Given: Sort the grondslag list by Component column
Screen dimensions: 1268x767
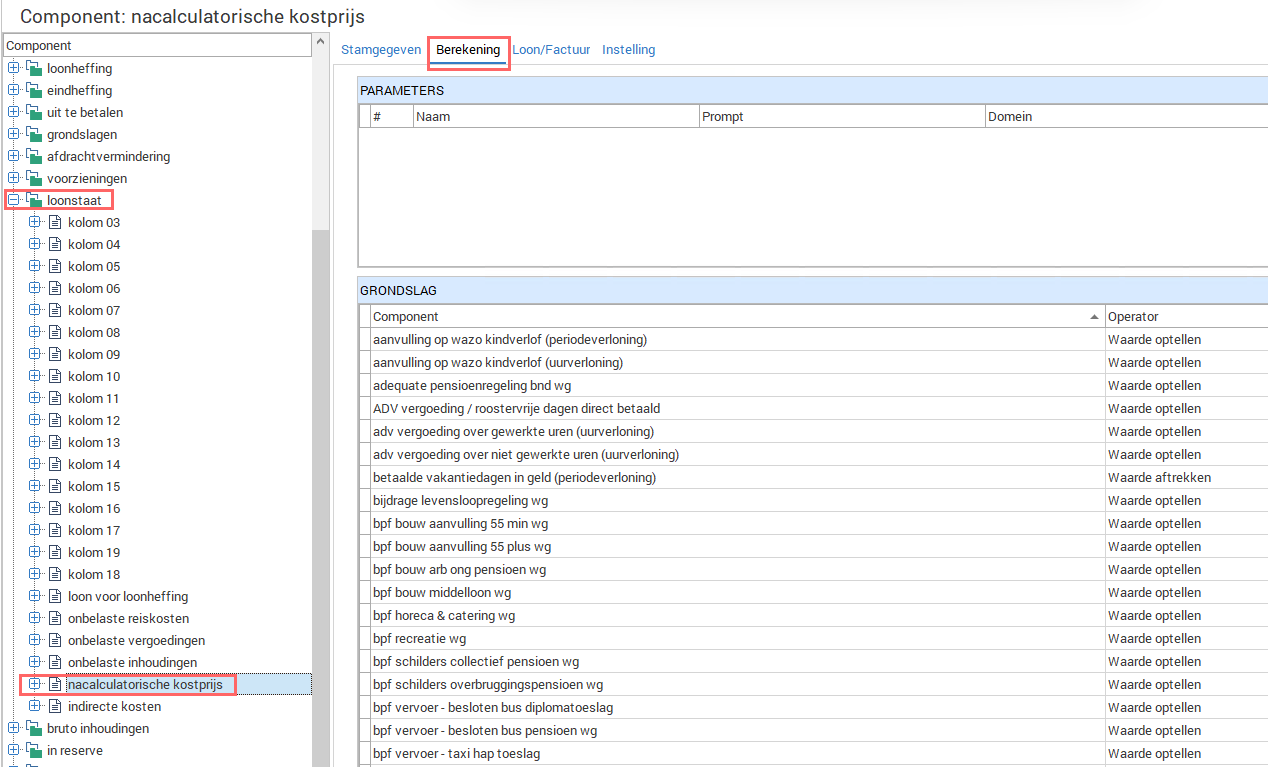Looking at the screenshot, I should coord(730,317).
